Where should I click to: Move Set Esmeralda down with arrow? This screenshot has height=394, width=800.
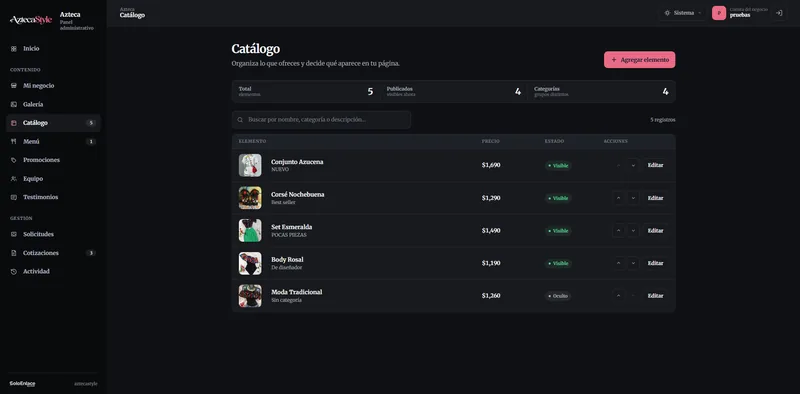click(x=633, y=231)
